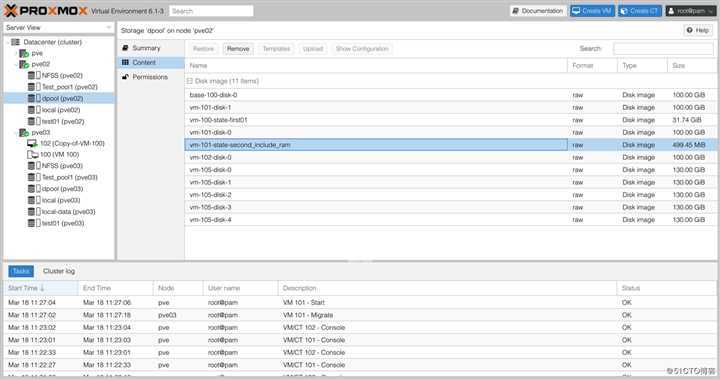Collapse the Datacenter tree node

coord(8,42)
